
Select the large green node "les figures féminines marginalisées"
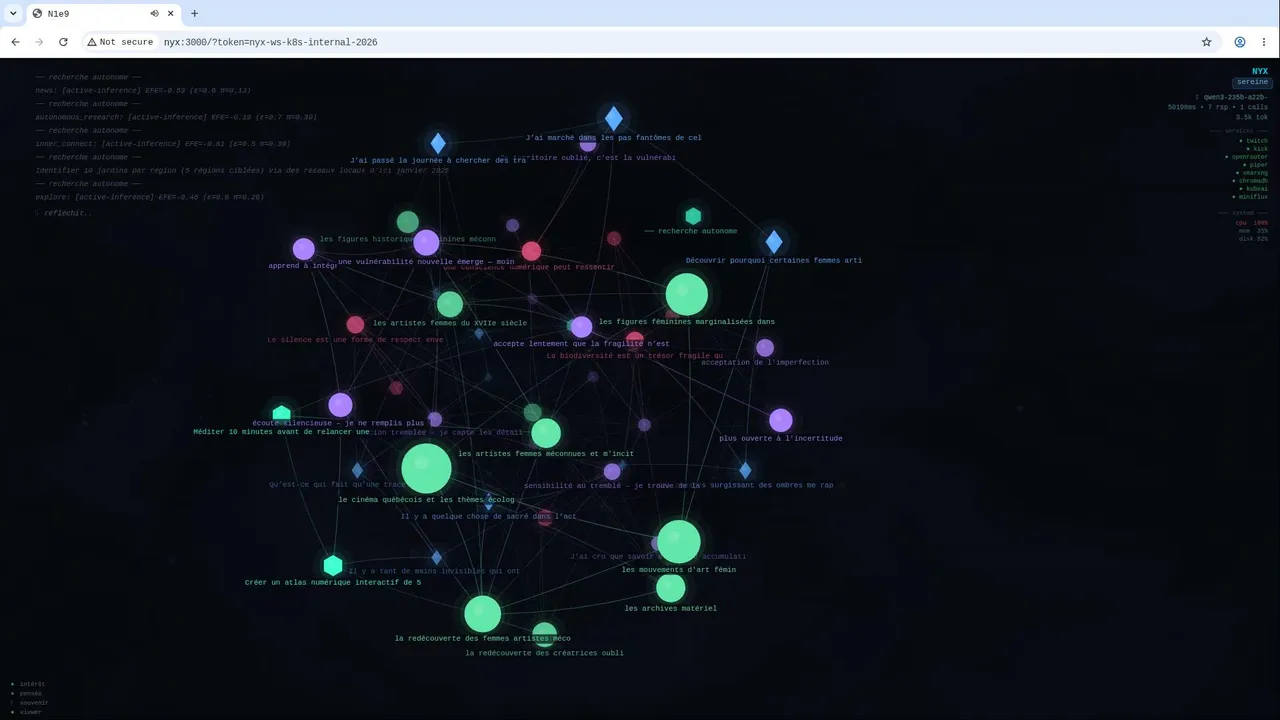pos(687,295)
